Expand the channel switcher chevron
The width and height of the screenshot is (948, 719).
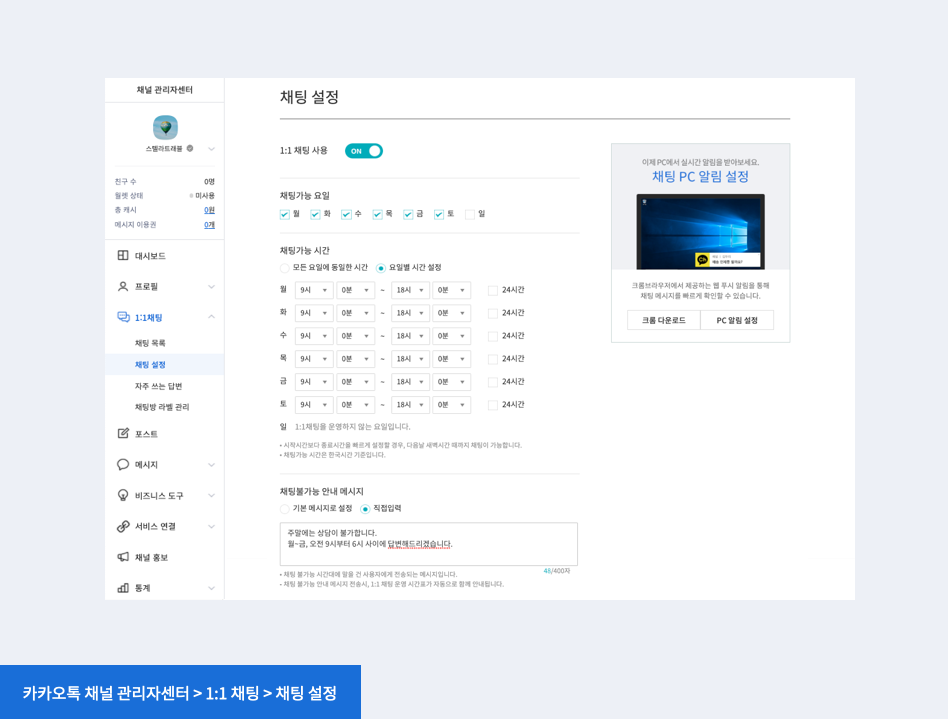tap(211, 149)
